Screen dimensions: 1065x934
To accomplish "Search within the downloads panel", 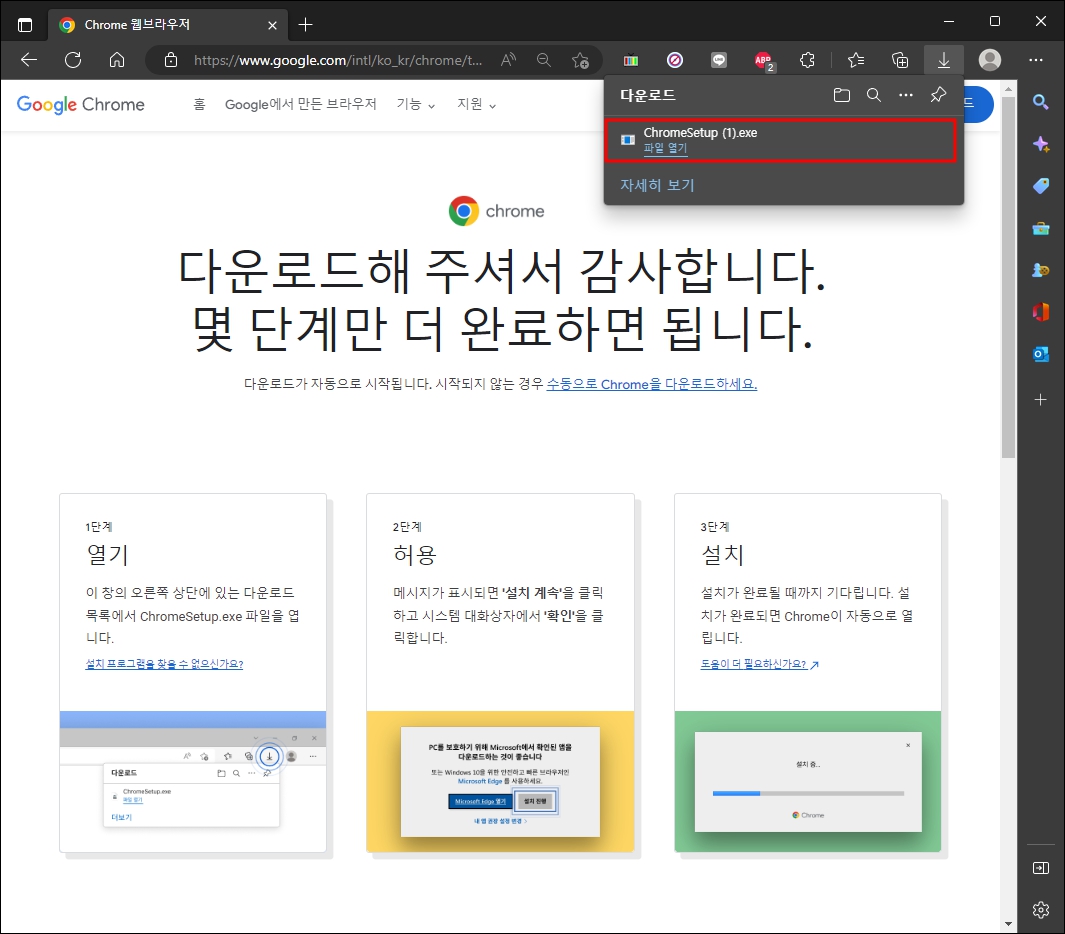I will click(x=874, y=95).
